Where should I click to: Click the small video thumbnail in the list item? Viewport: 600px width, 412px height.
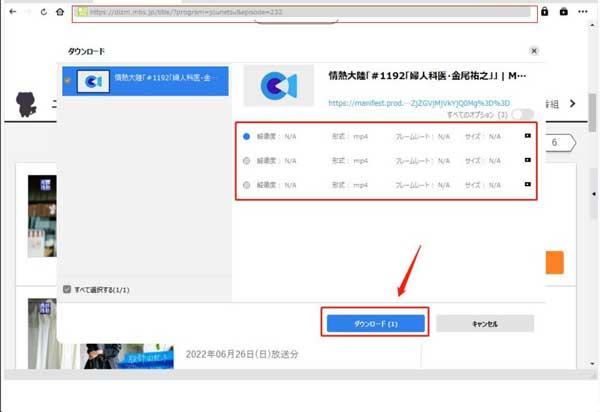tap(93, 81)
